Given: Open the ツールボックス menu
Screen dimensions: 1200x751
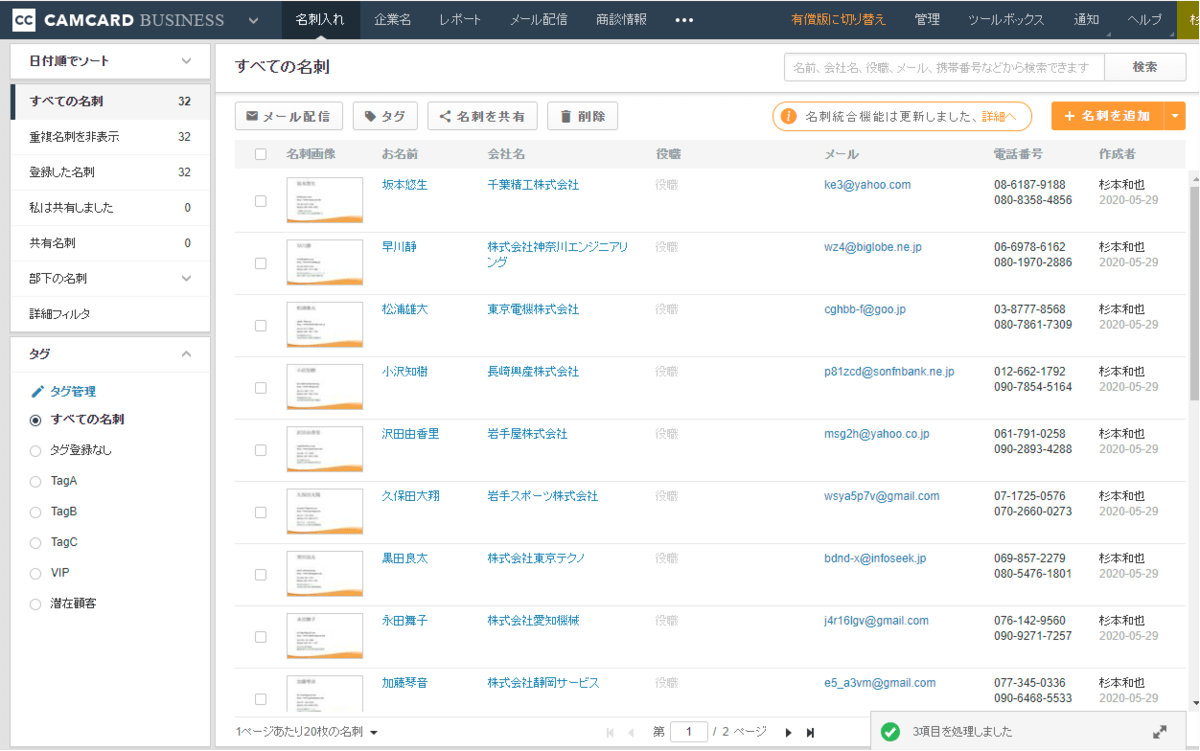Looking at the screenshot, I should click(x=1006, y=20).
